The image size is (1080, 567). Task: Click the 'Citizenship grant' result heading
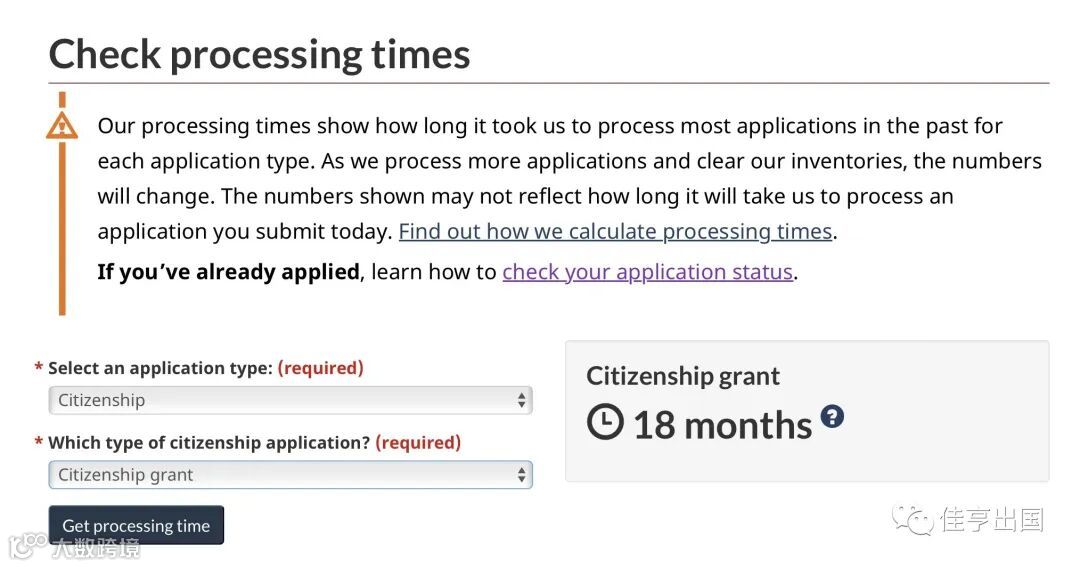[x=683, y=376]
